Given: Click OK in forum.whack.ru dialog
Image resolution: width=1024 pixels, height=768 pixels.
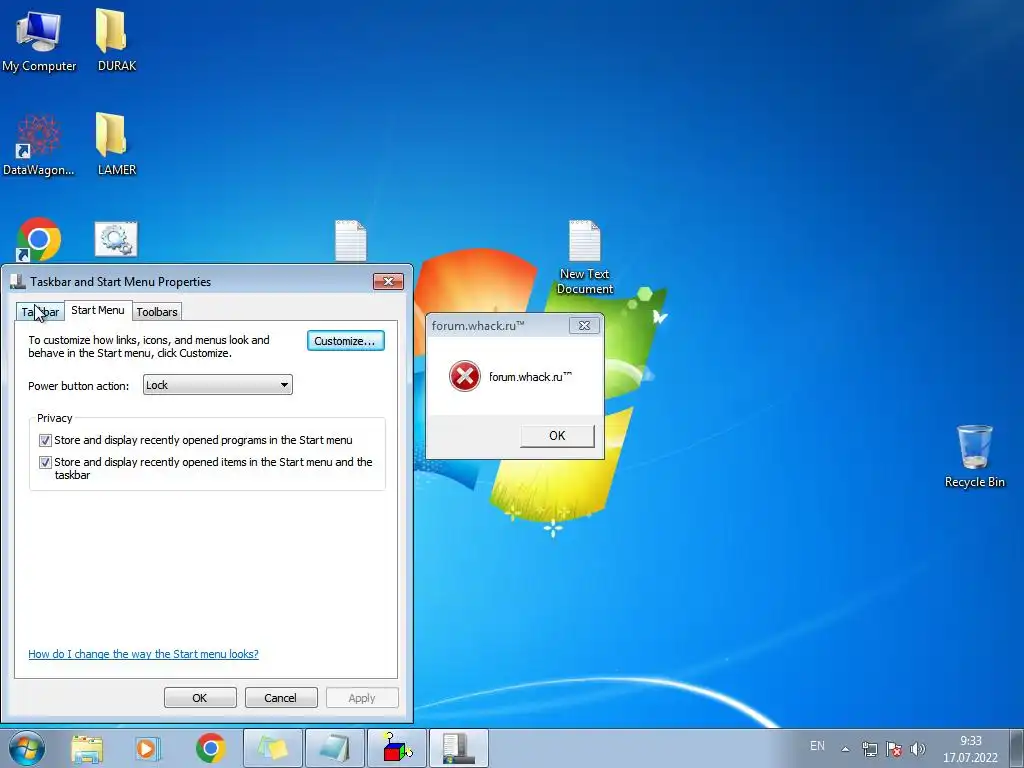Looking at the screenshot, I should click(557, 436).
